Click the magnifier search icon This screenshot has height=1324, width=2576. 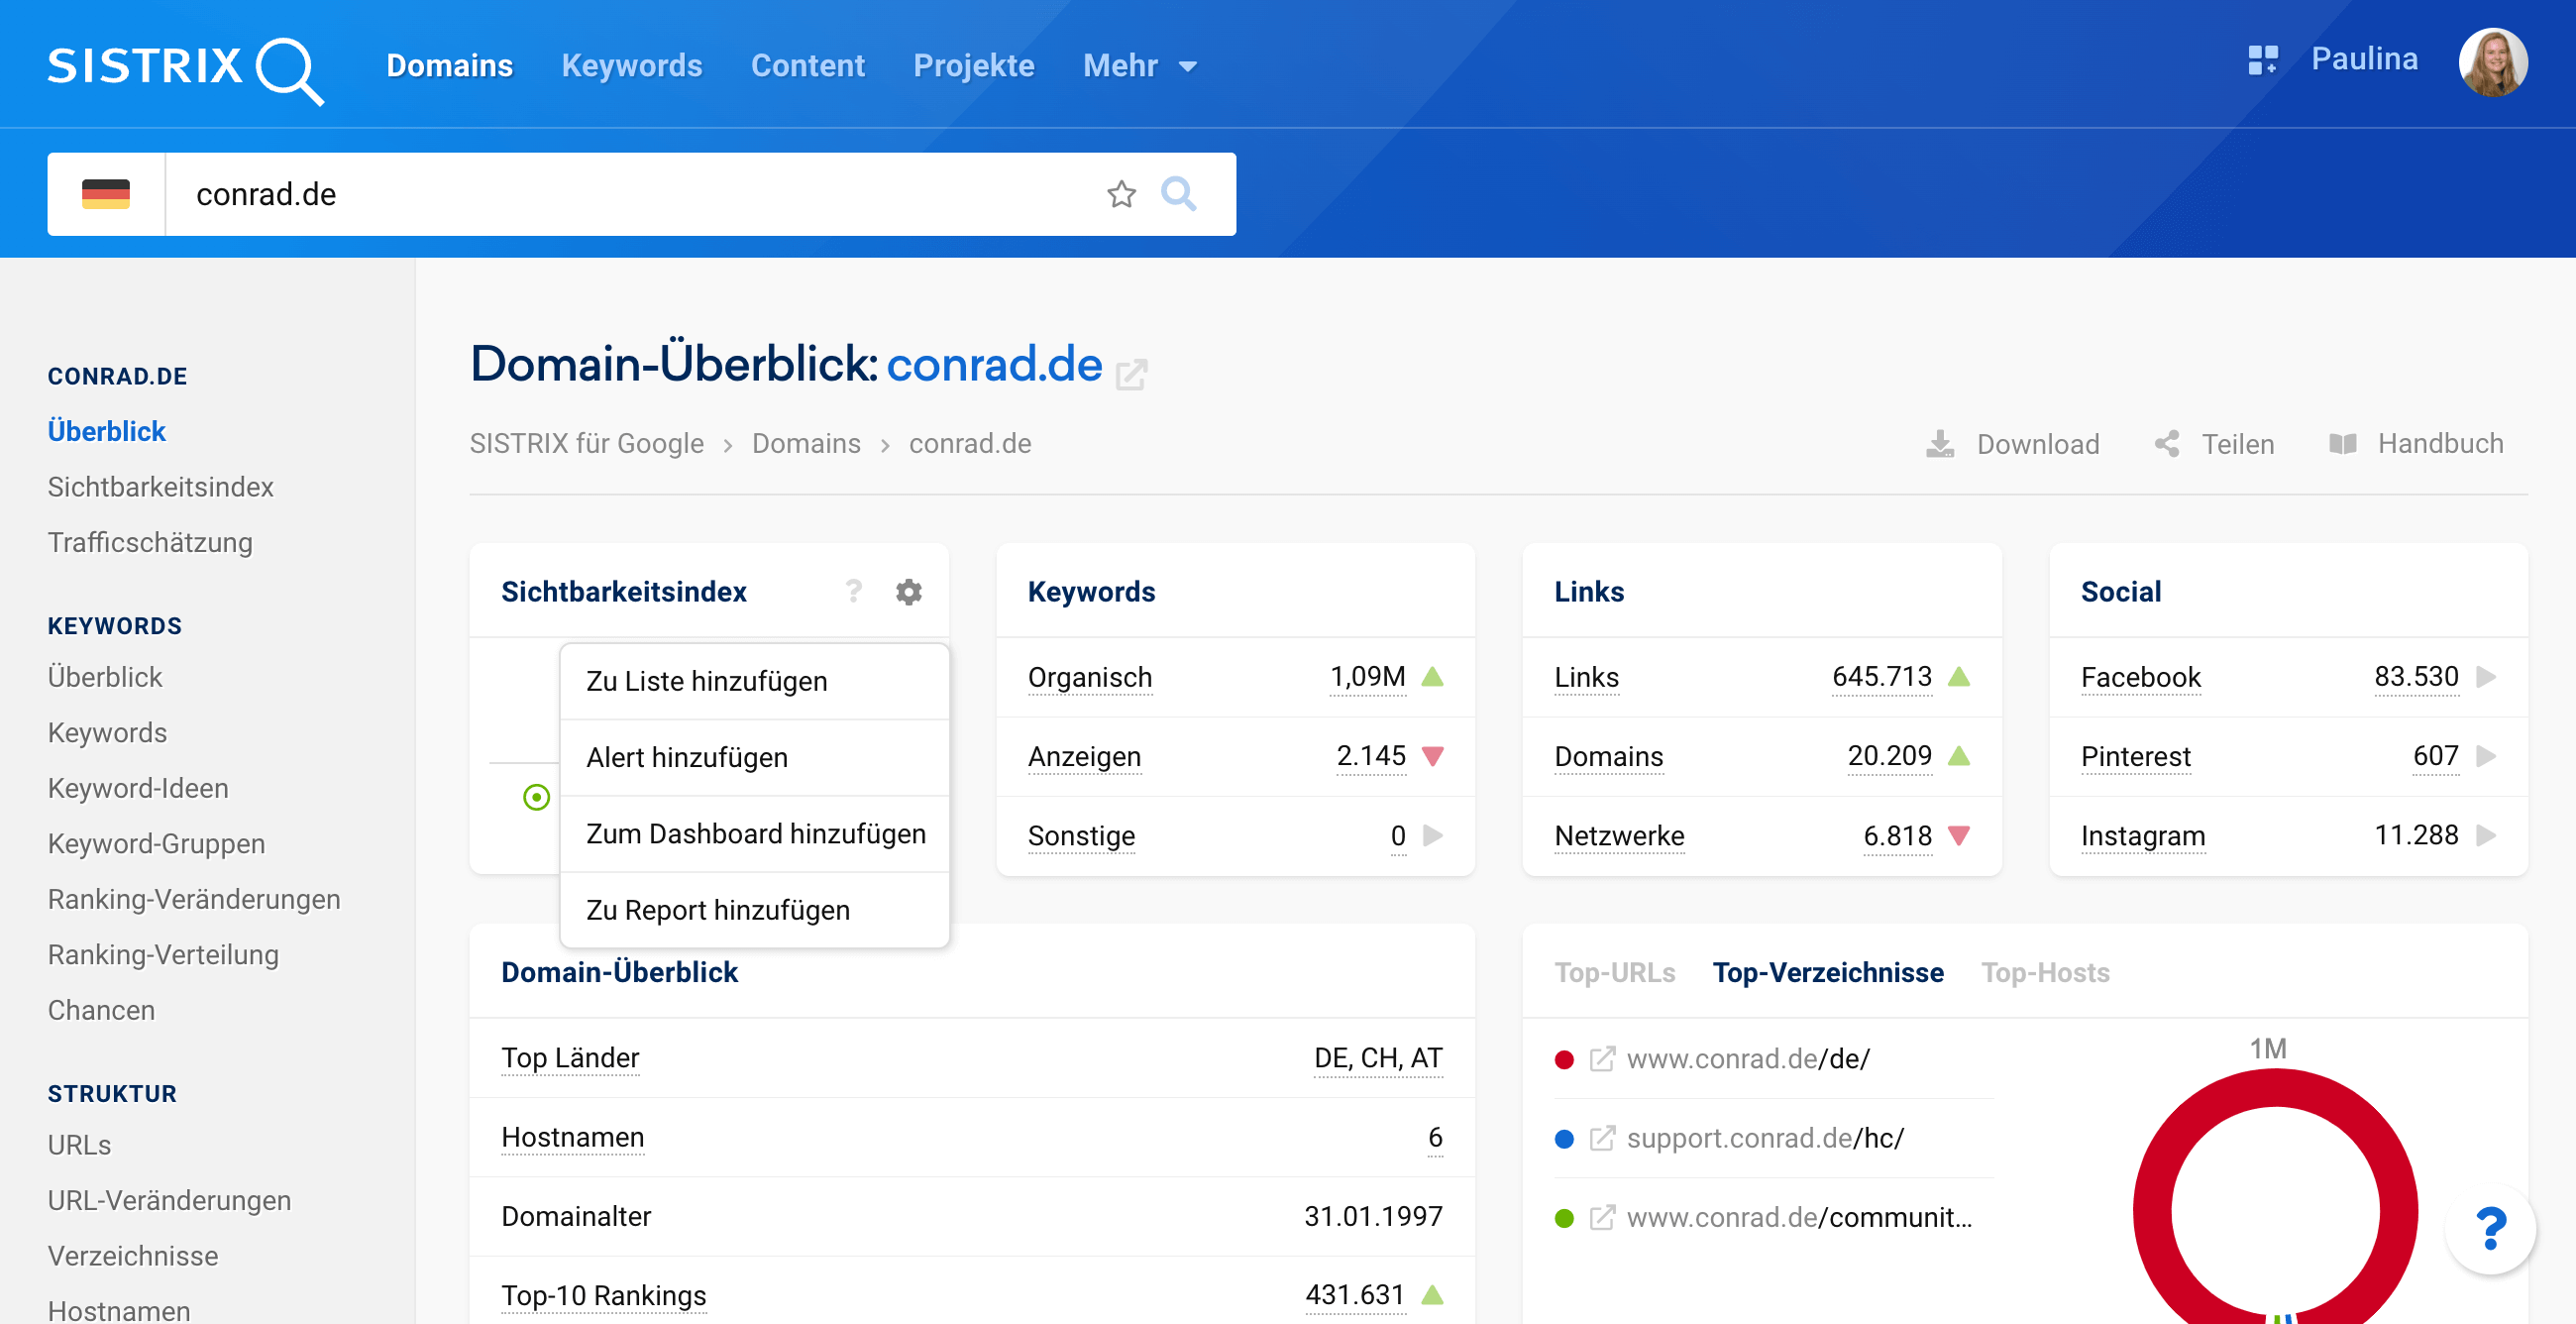pos(1178,194)
